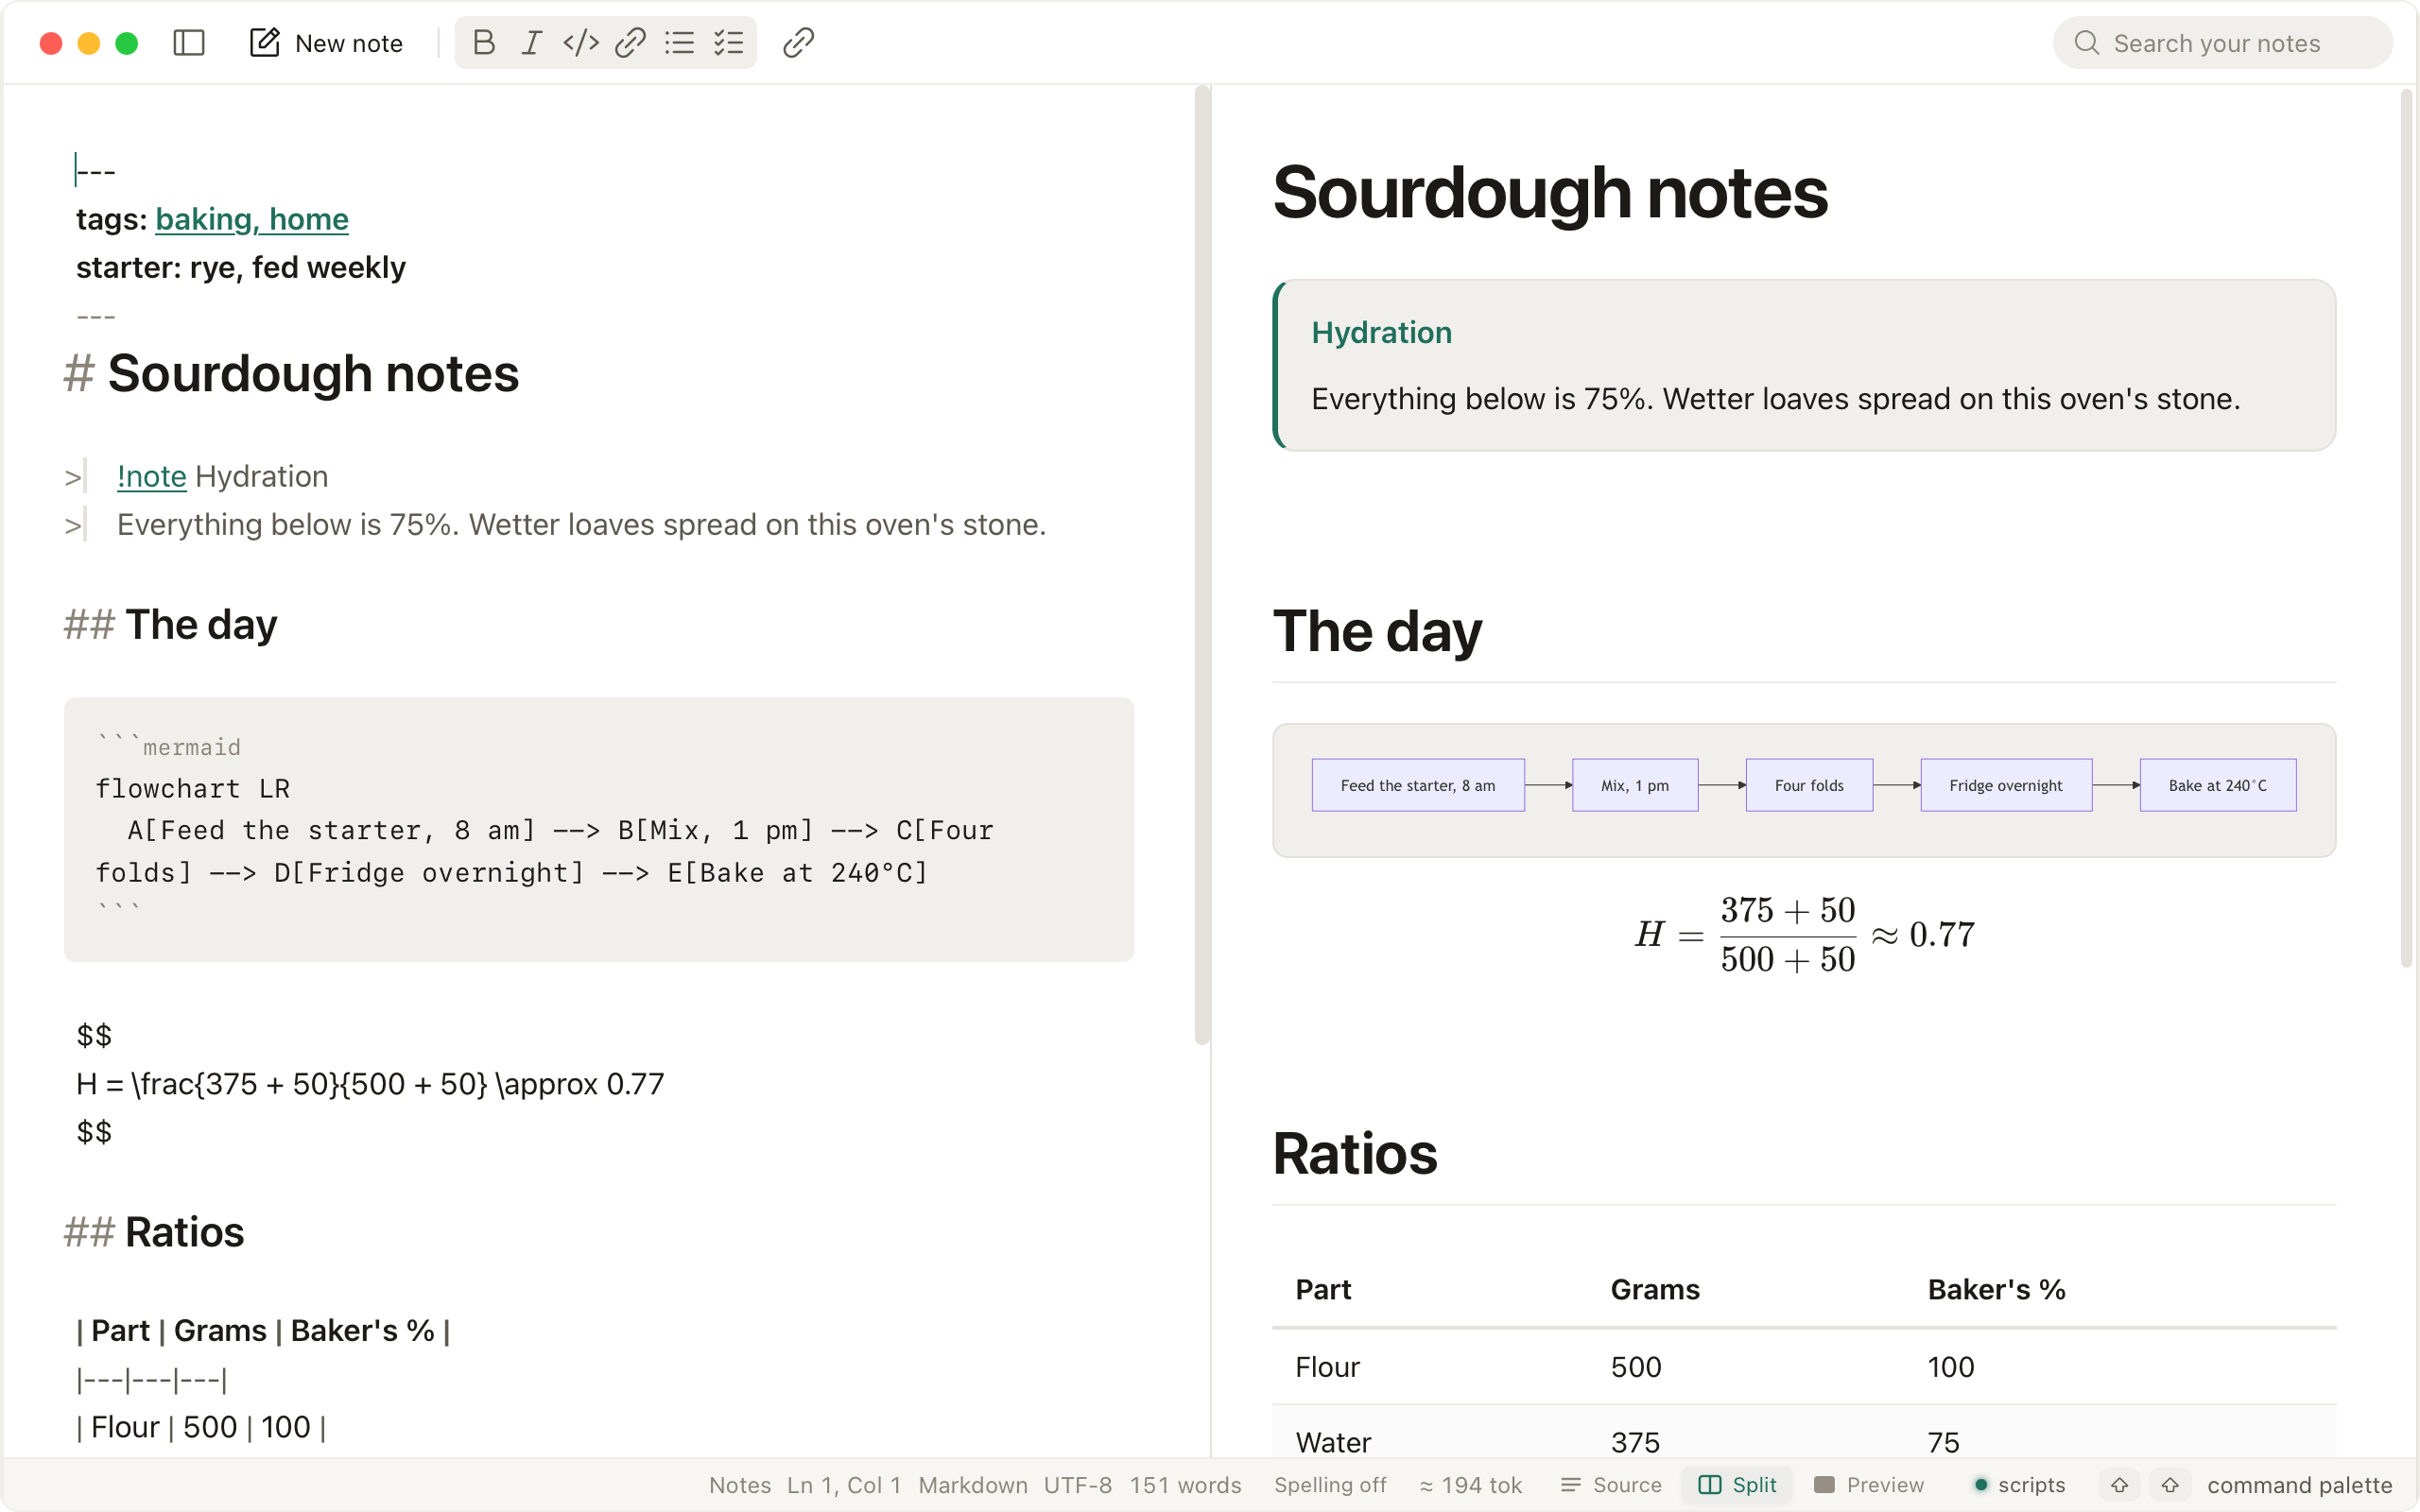Click the '375' grams cell
This screenshot has height=1512, width=2420.
point(1635,1442)
